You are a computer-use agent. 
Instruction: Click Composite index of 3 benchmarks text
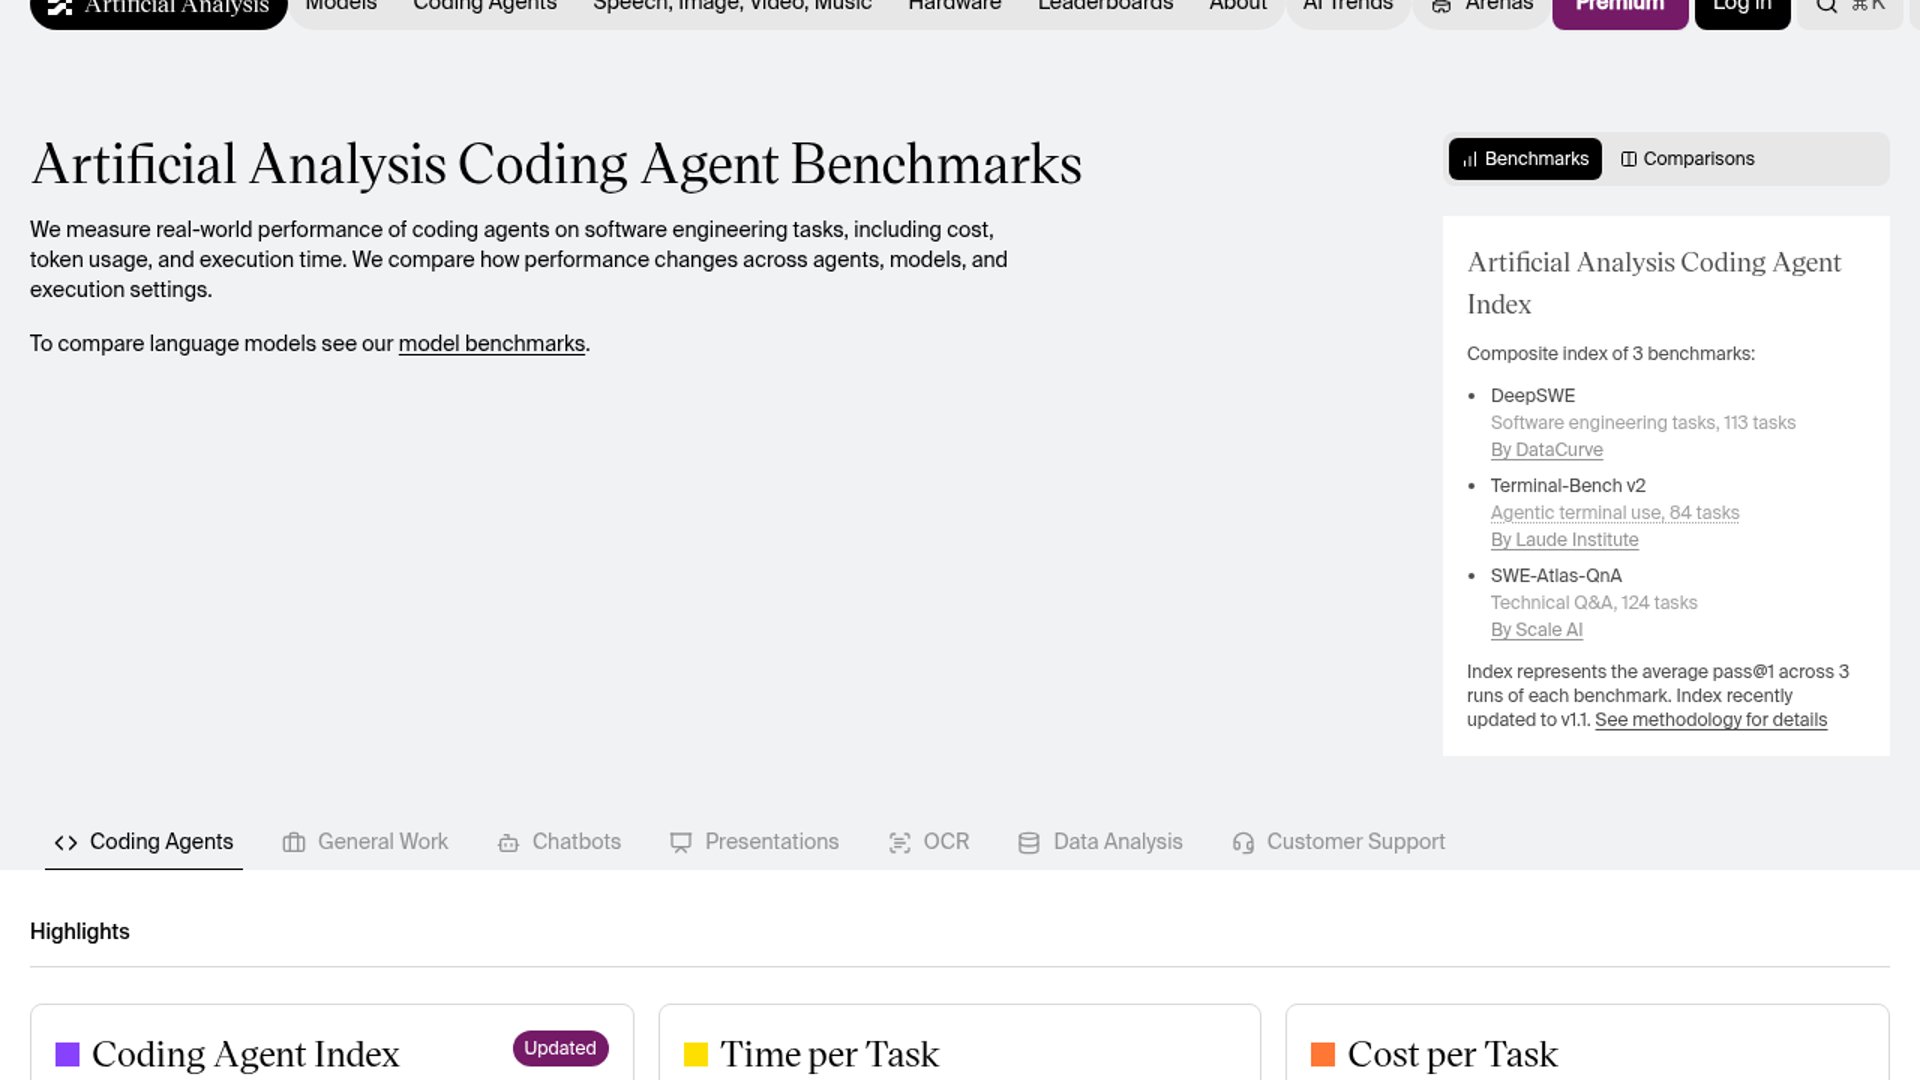tap(1610, 354)
